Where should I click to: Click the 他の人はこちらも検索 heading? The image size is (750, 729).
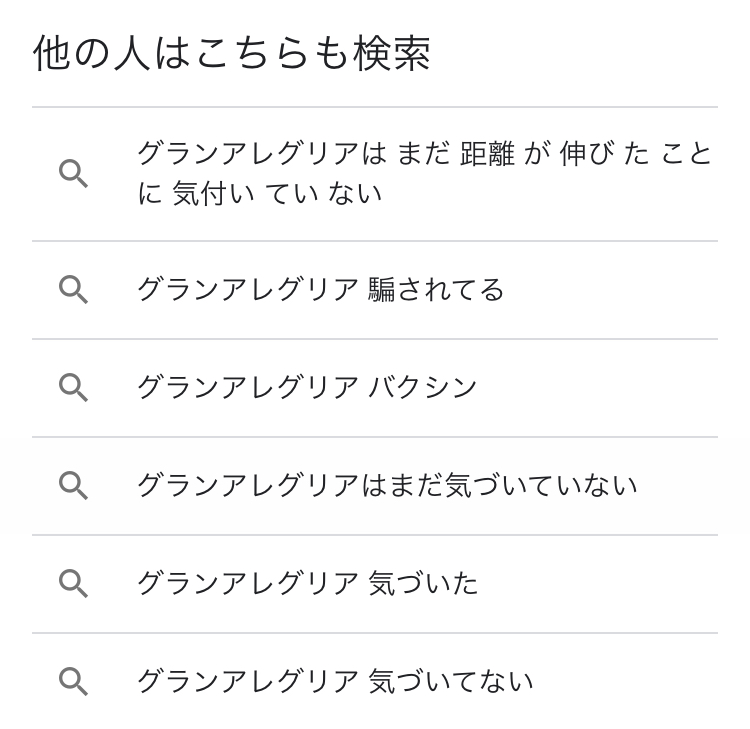tap(232, 54)
